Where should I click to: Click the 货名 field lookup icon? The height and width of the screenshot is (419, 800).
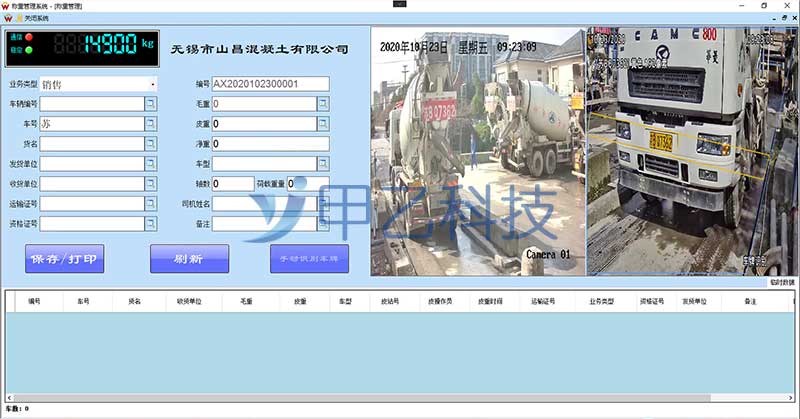(151, 144)
